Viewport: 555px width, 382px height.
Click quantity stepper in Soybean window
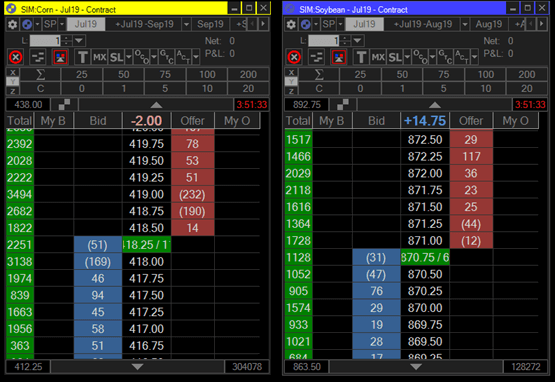point(345,41)
